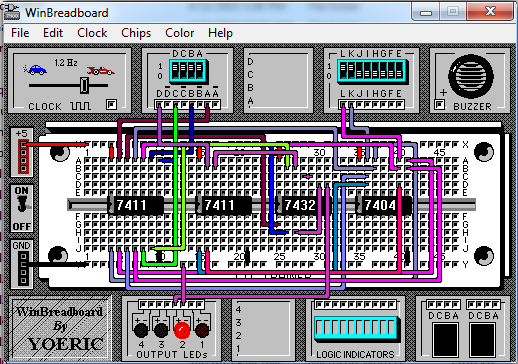Toggle DIP switch D in DCBA bank

[x=175, y=71]
